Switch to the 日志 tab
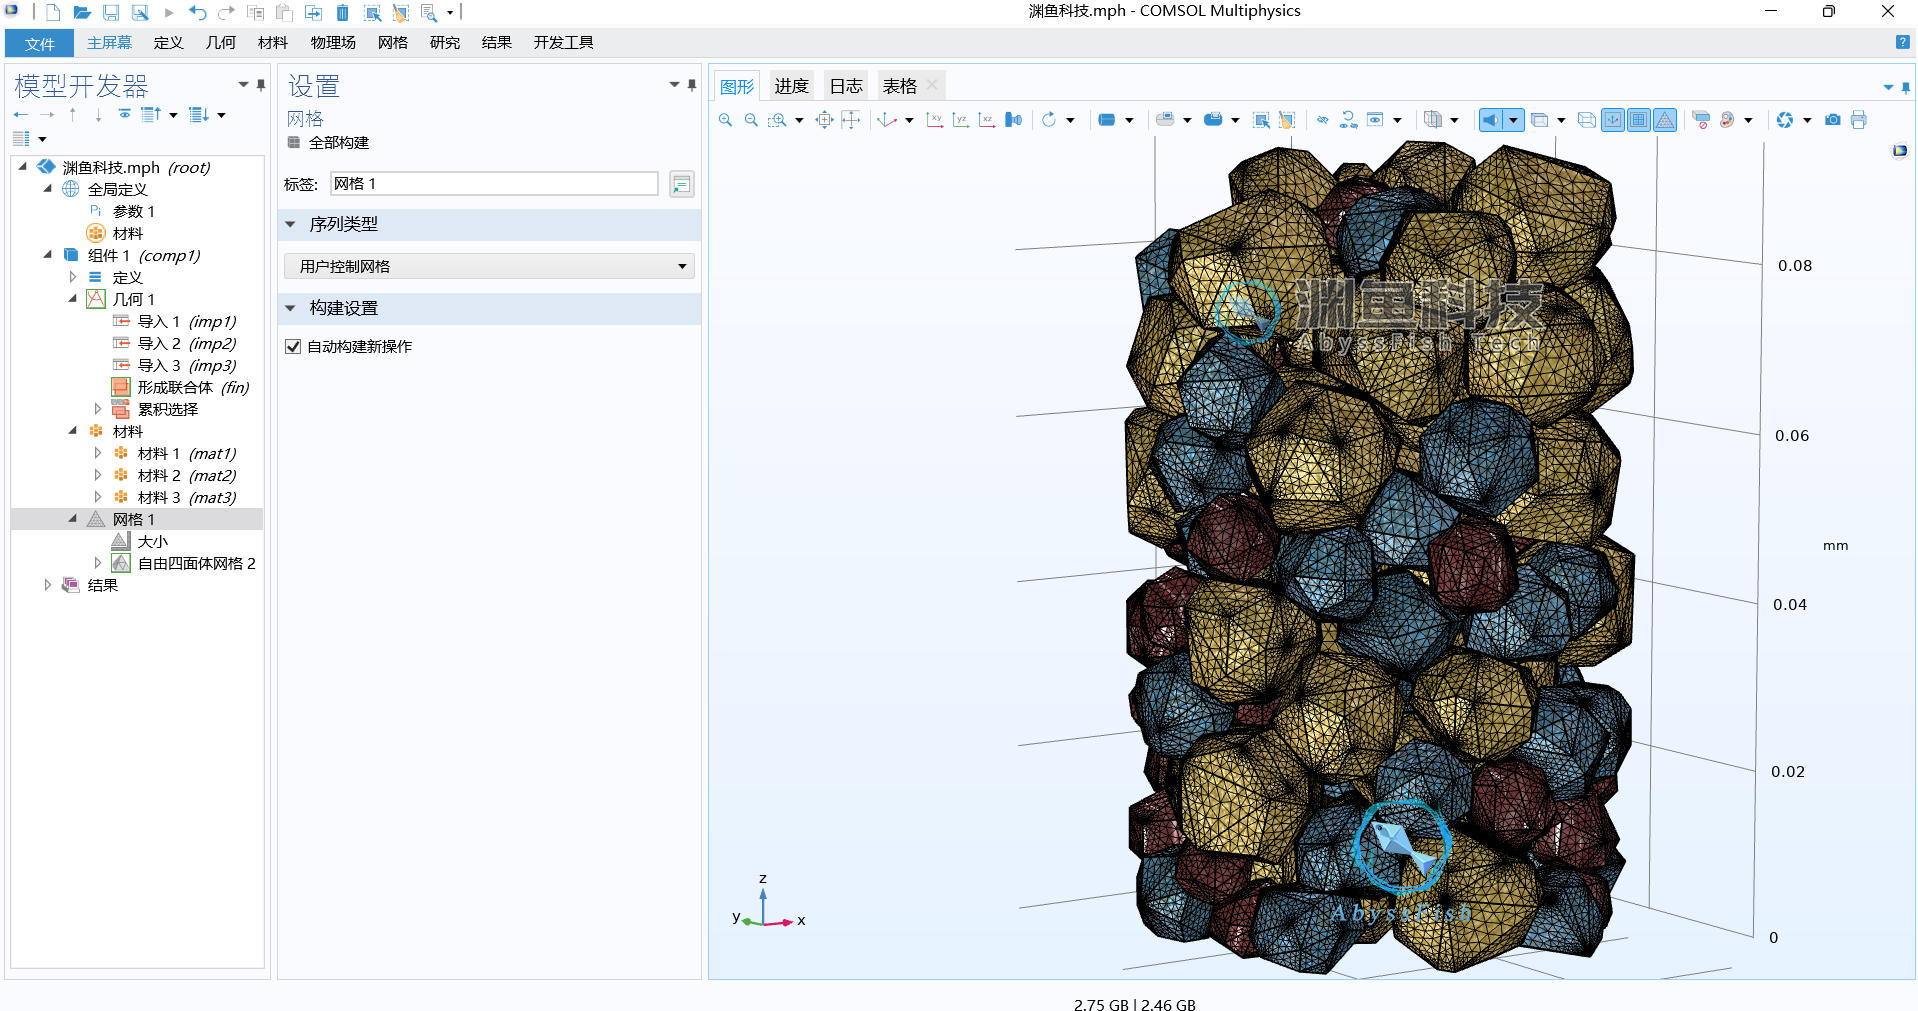Screen dimensions: 1918x1011 click(845, 86)
